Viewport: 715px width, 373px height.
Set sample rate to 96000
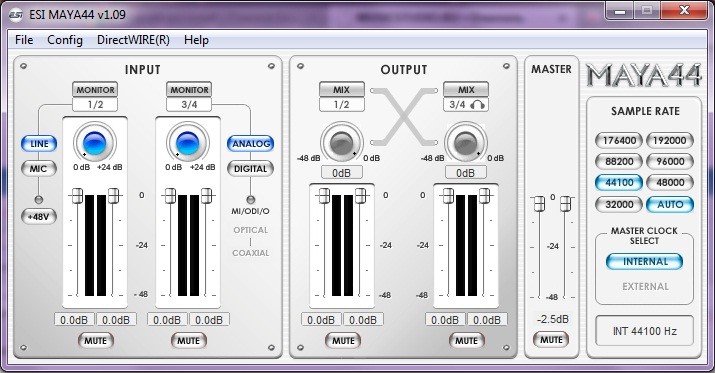click(669, 161)
